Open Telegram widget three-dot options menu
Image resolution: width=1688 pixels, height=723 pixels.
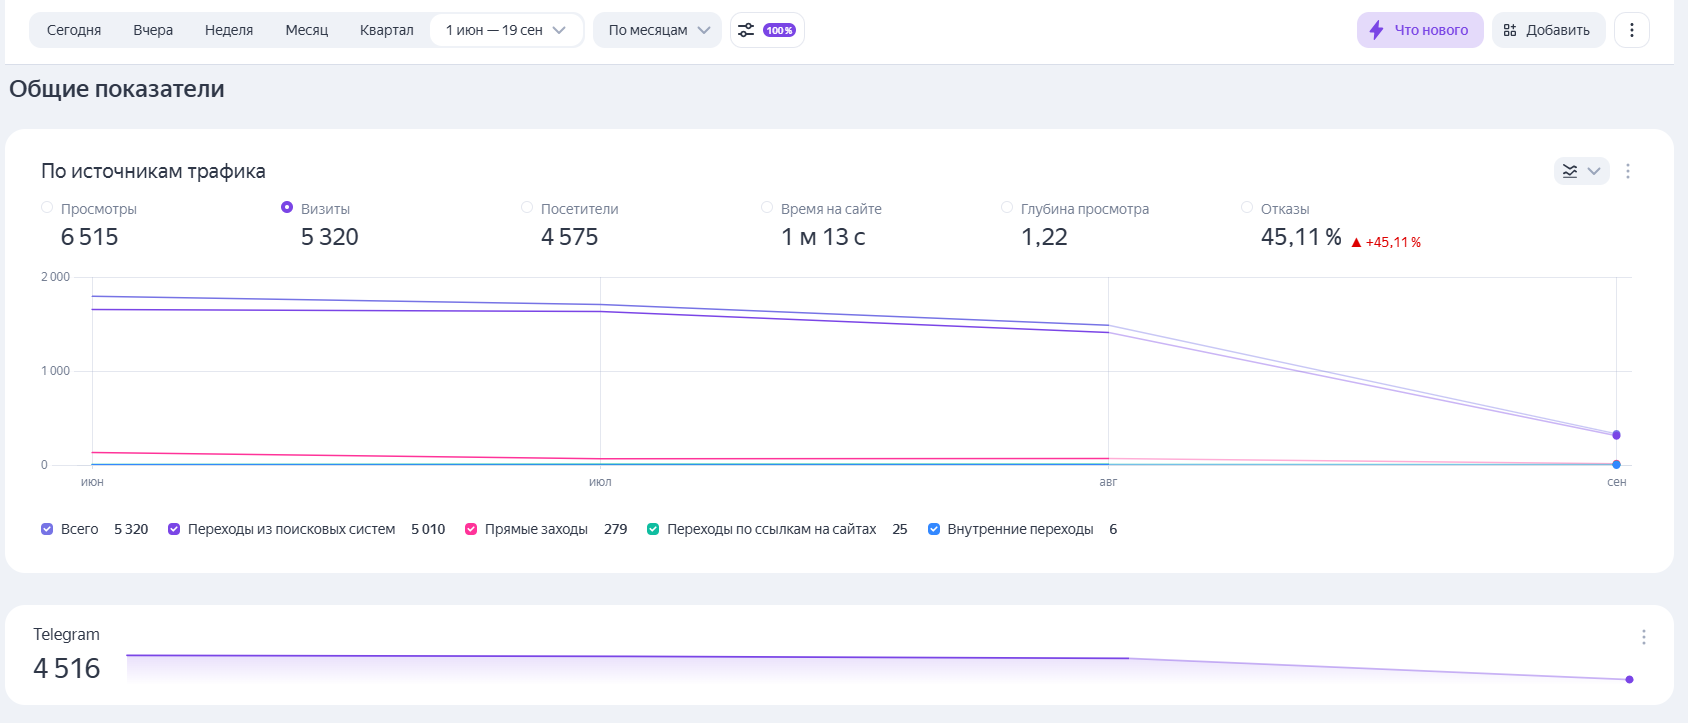pos(1643,637)
